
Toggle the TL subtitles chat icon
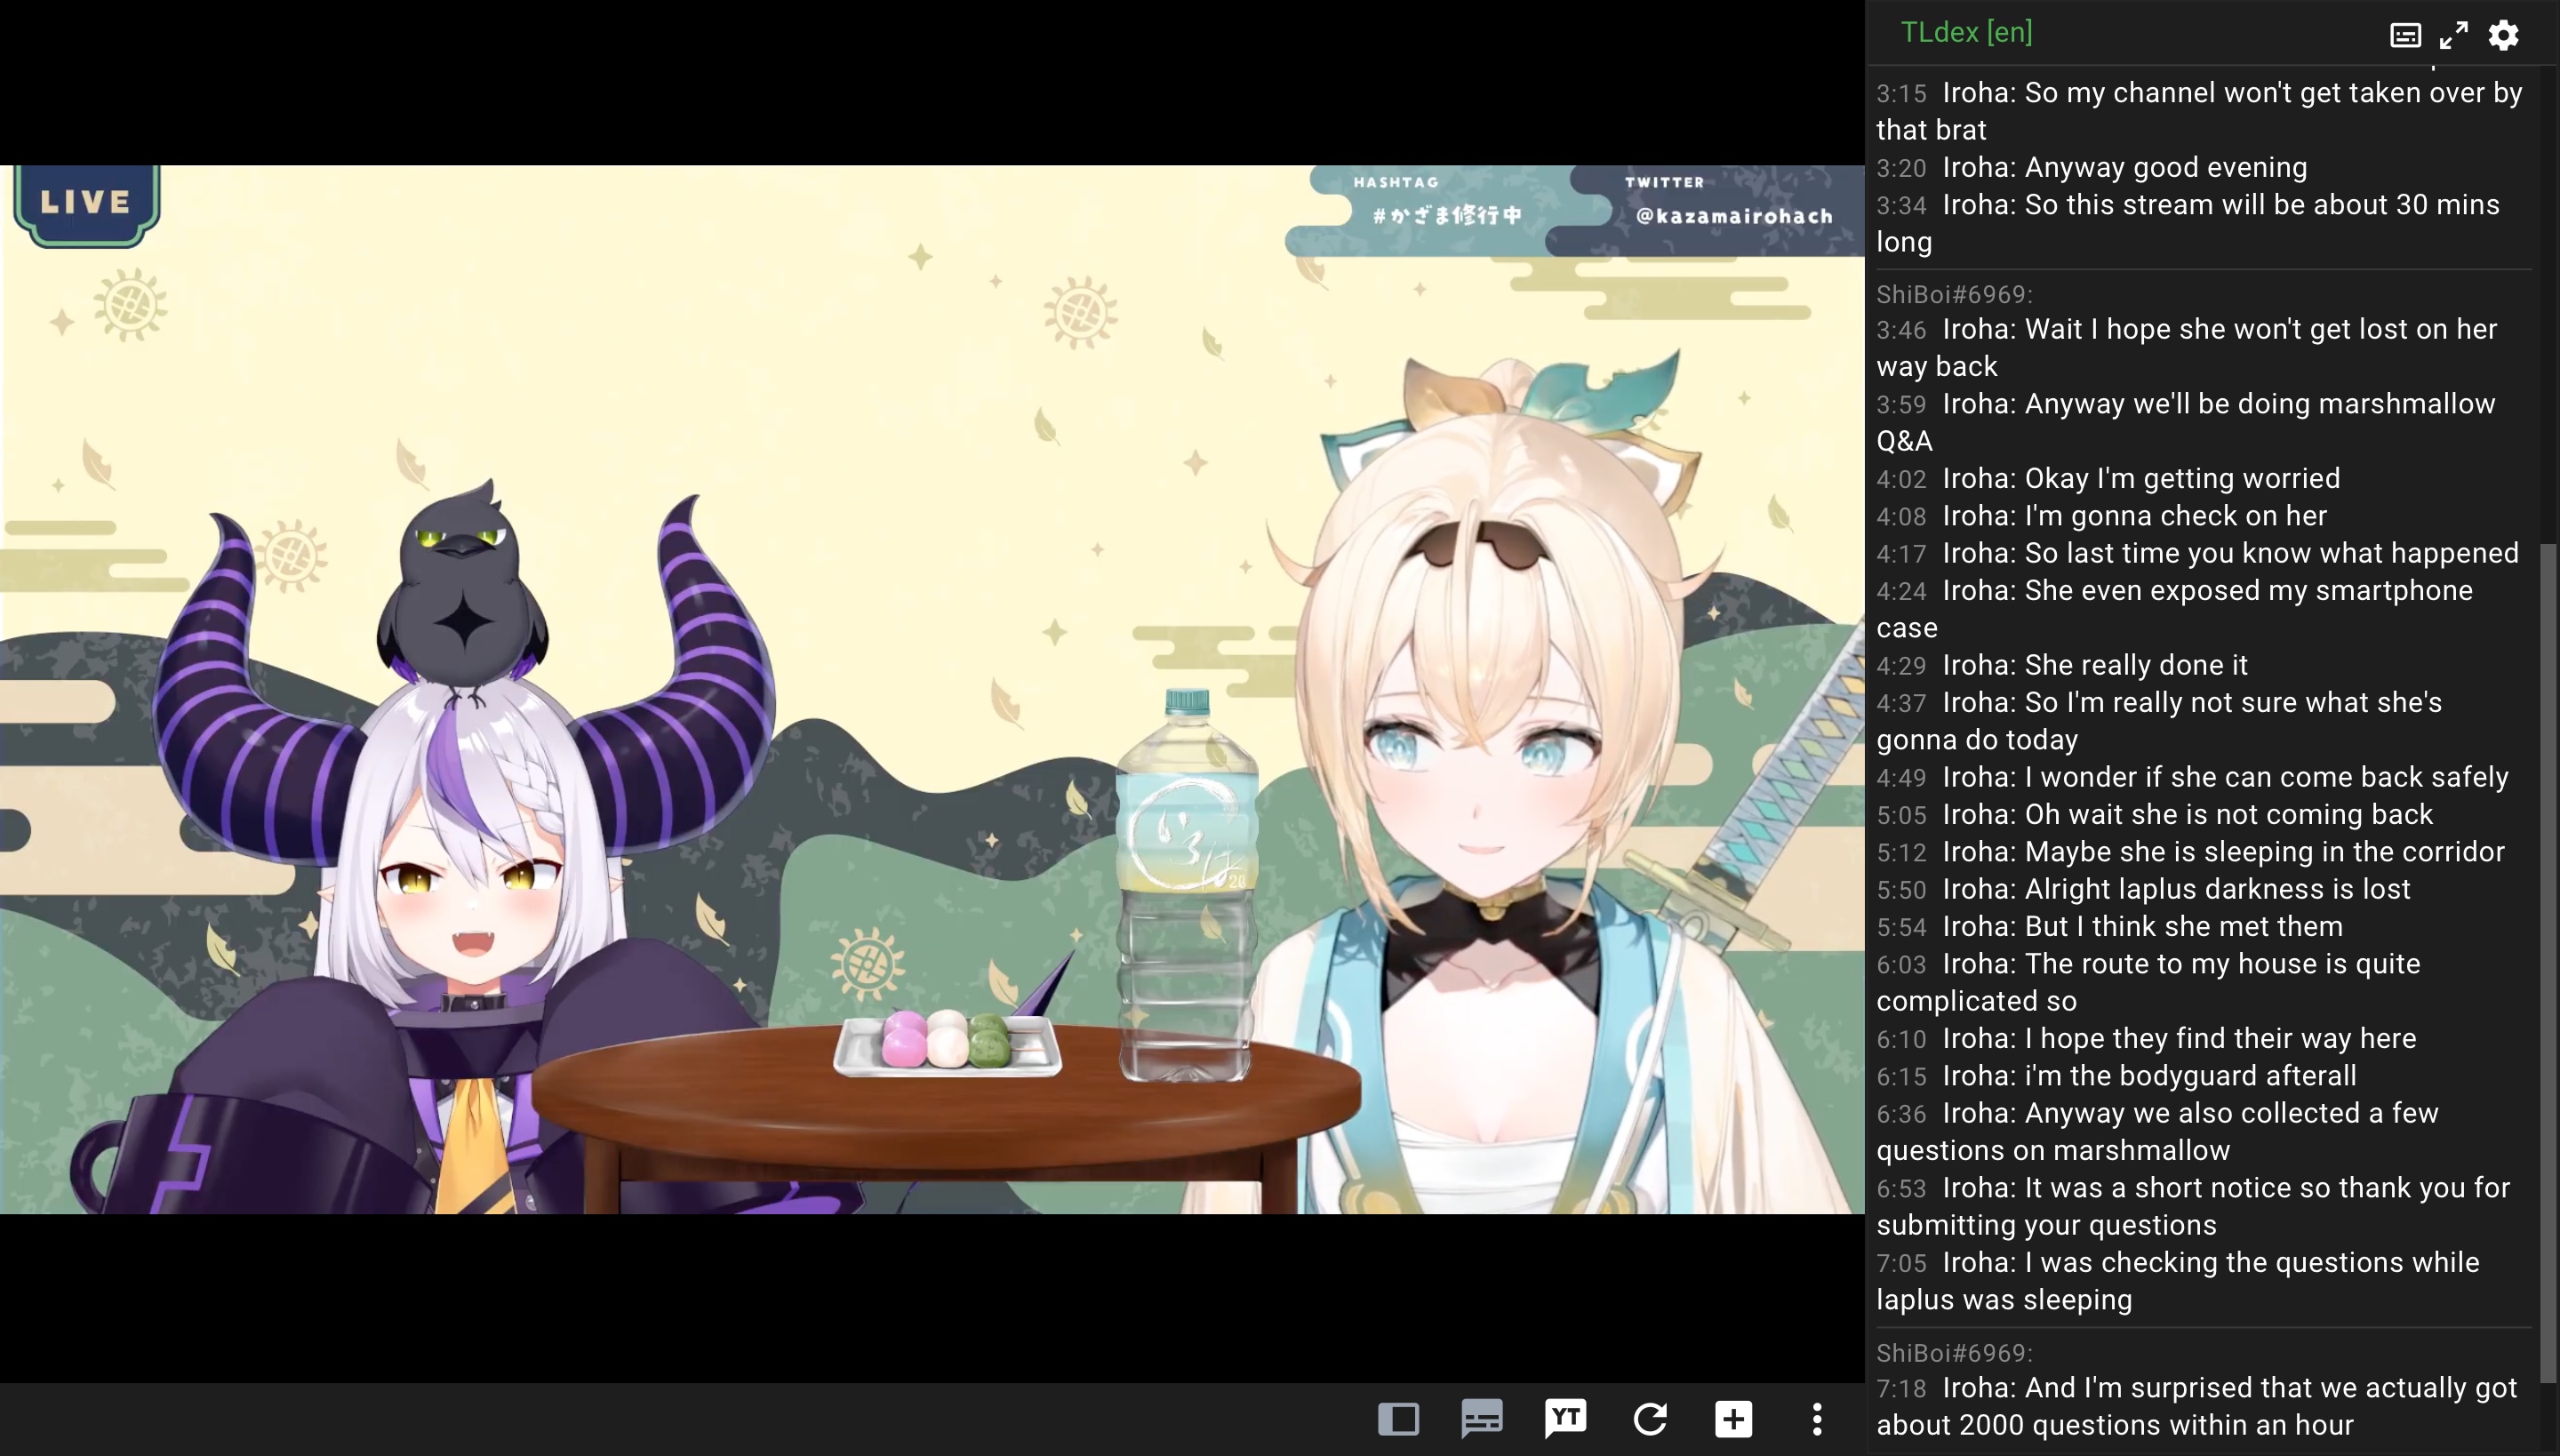(x=1481, y=1418)
